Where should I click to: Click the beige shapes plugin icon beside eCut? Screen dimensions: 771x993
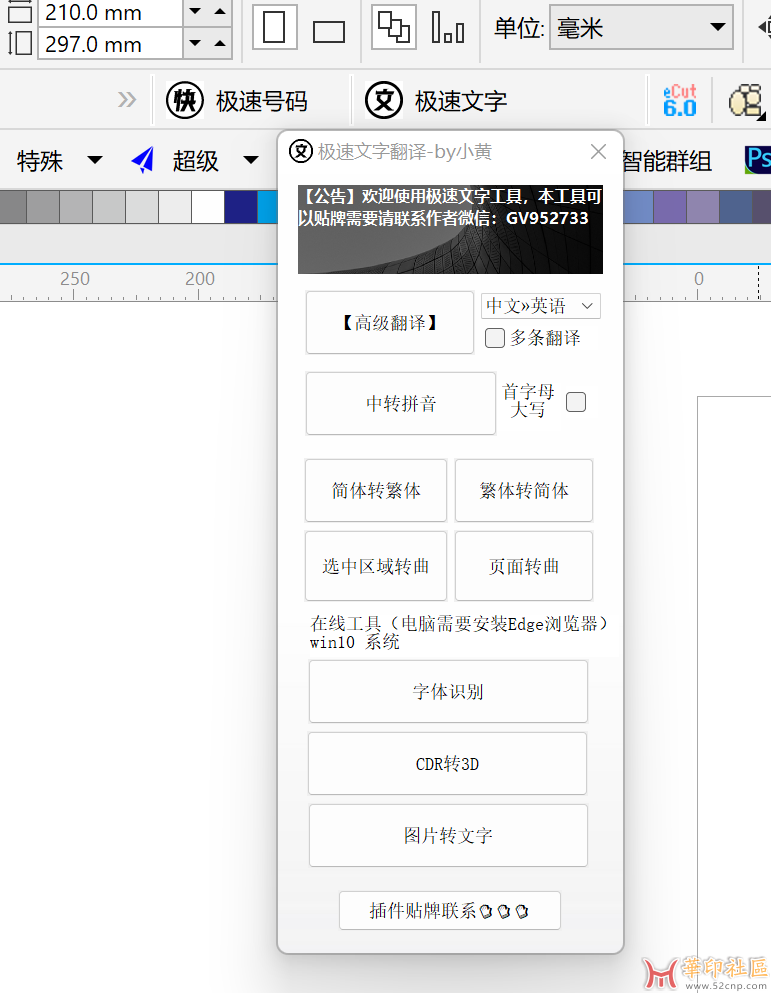pyautogui.click(x=746, y=101)
